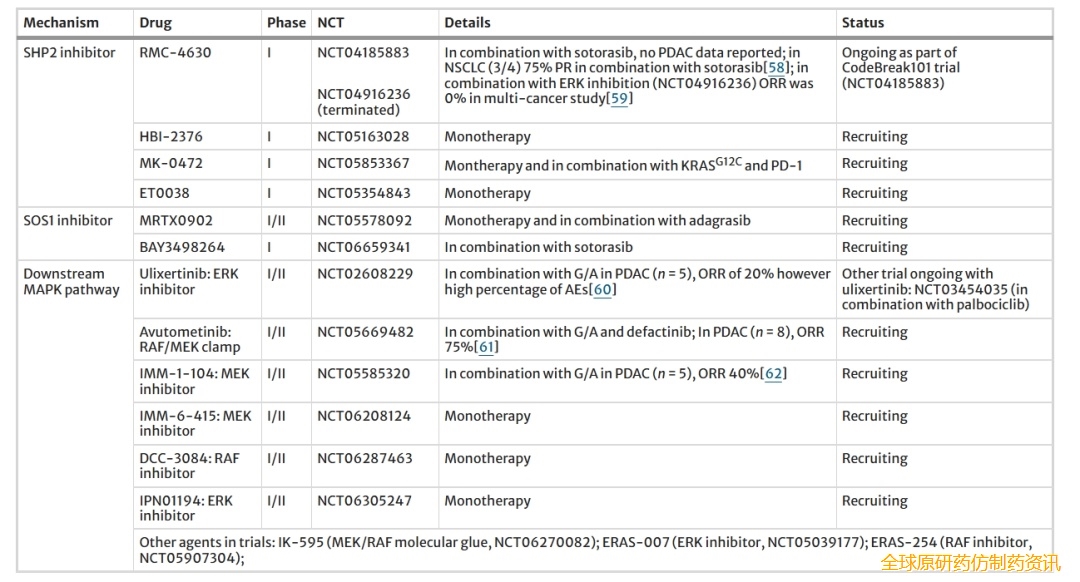Follow reference 61 in the avutometinib details
The width and height of the screenshot is (1080, 582).
488,347
